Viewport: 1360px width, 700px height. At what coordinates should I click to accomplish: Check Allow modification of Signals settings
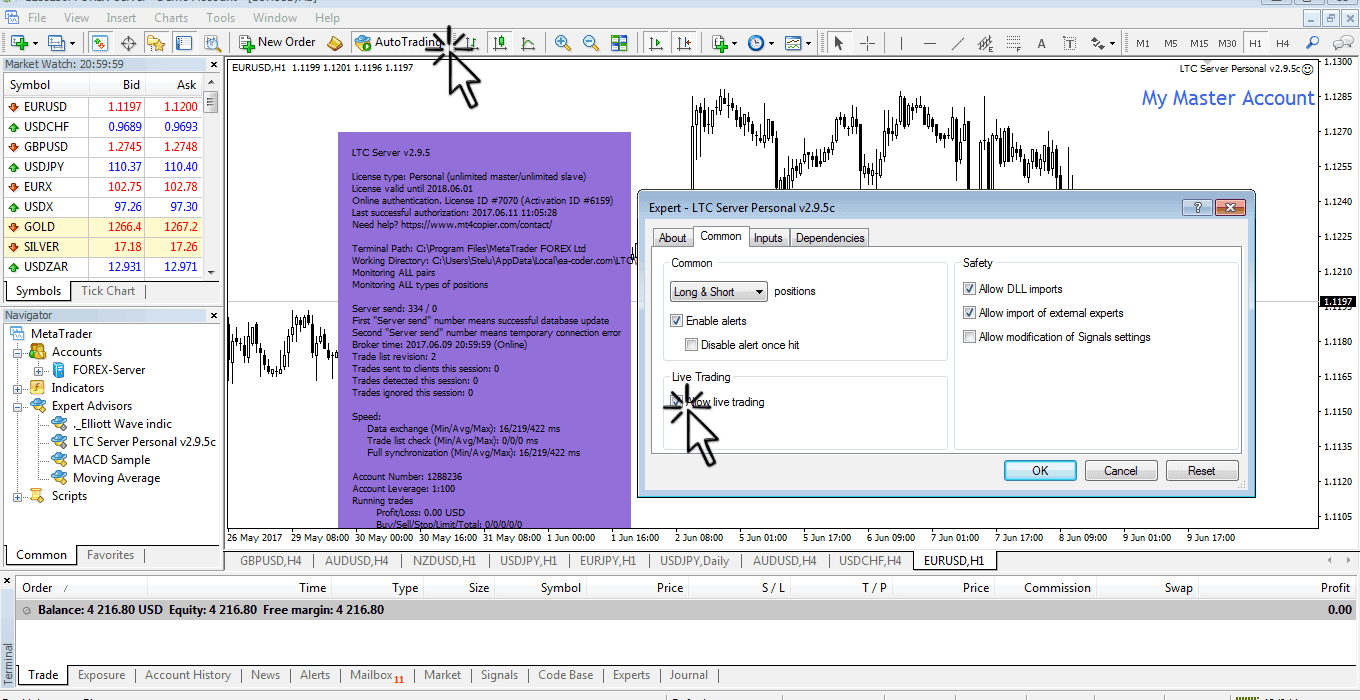[969, 337]
